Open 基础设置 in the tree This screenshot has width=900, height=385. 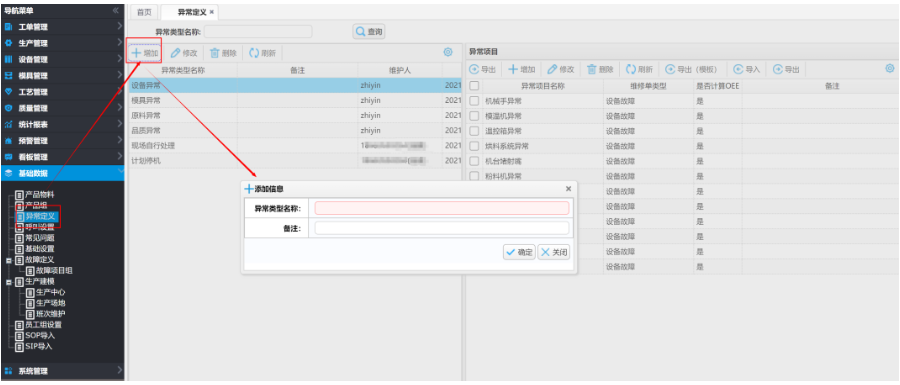pos(39,249)
